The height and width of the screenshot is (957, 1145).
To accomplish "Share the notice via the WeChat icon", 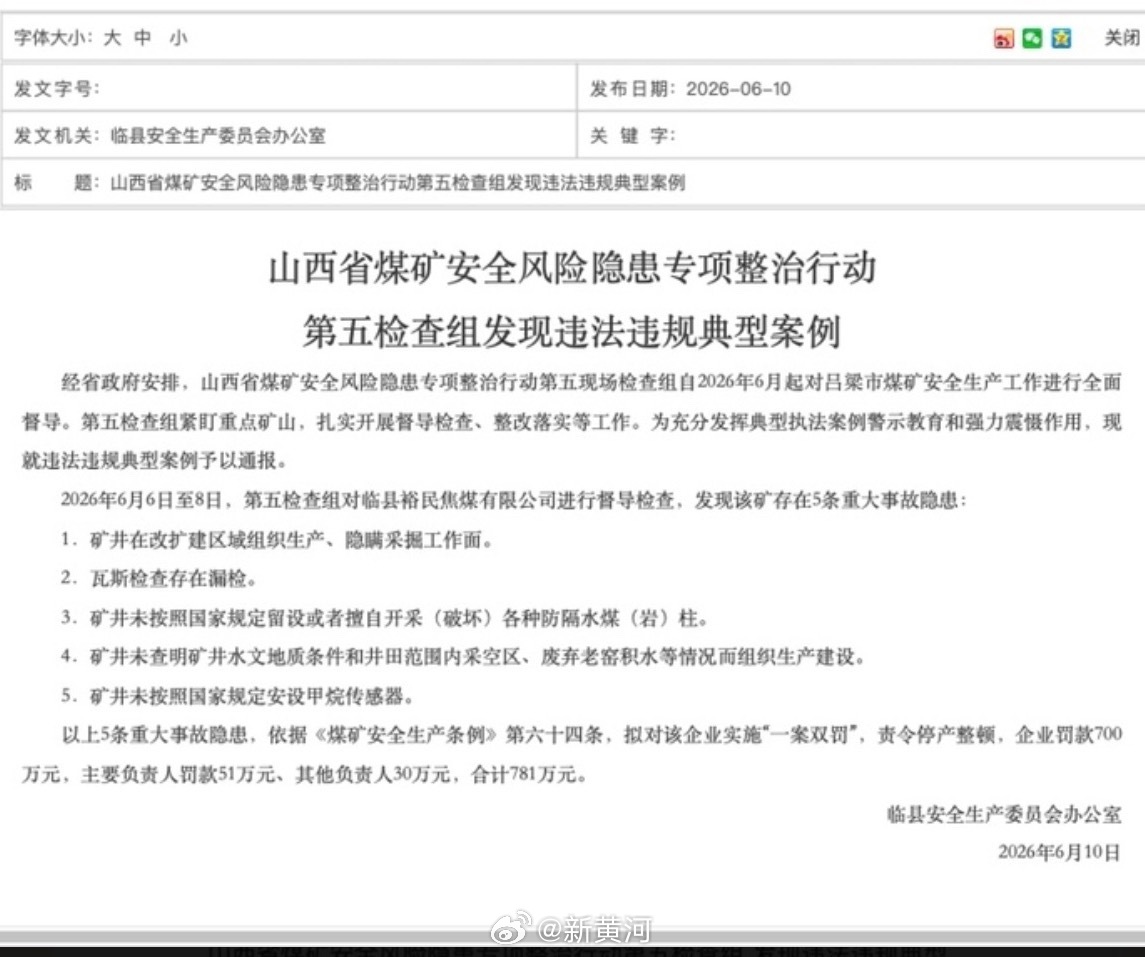I will [1032, 38].
